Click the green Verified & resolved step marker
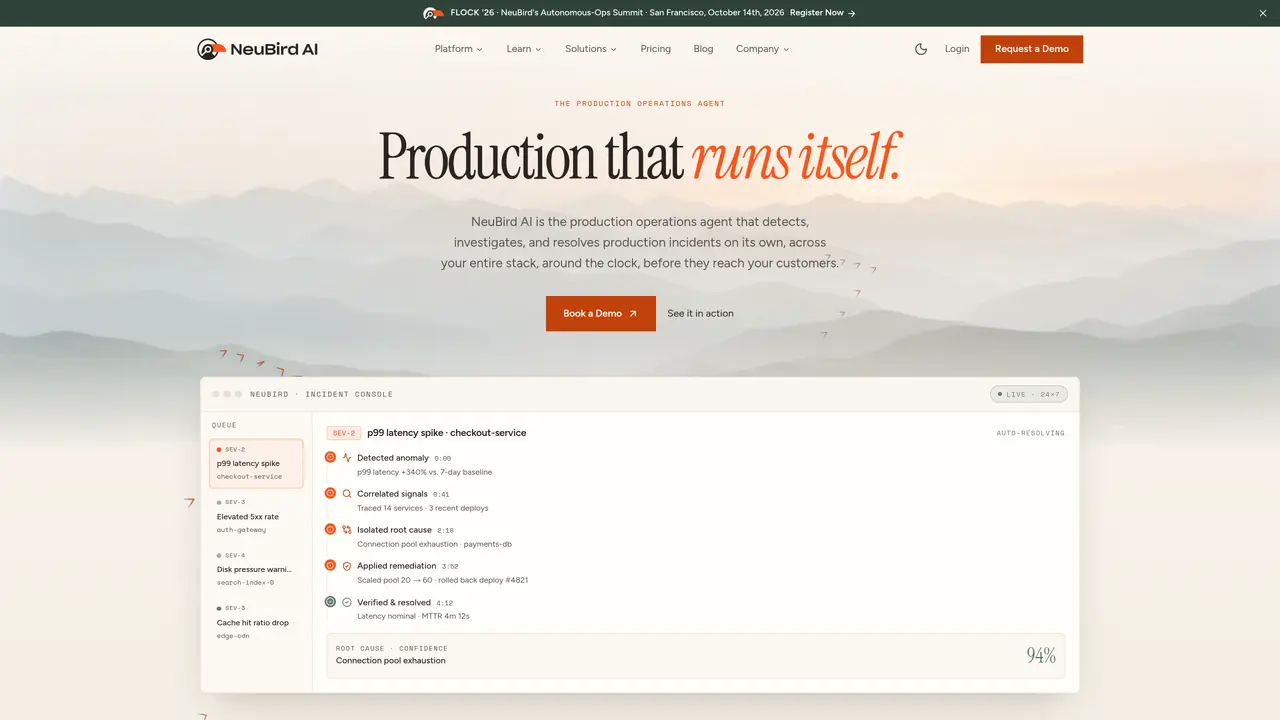 click(330, 602)
